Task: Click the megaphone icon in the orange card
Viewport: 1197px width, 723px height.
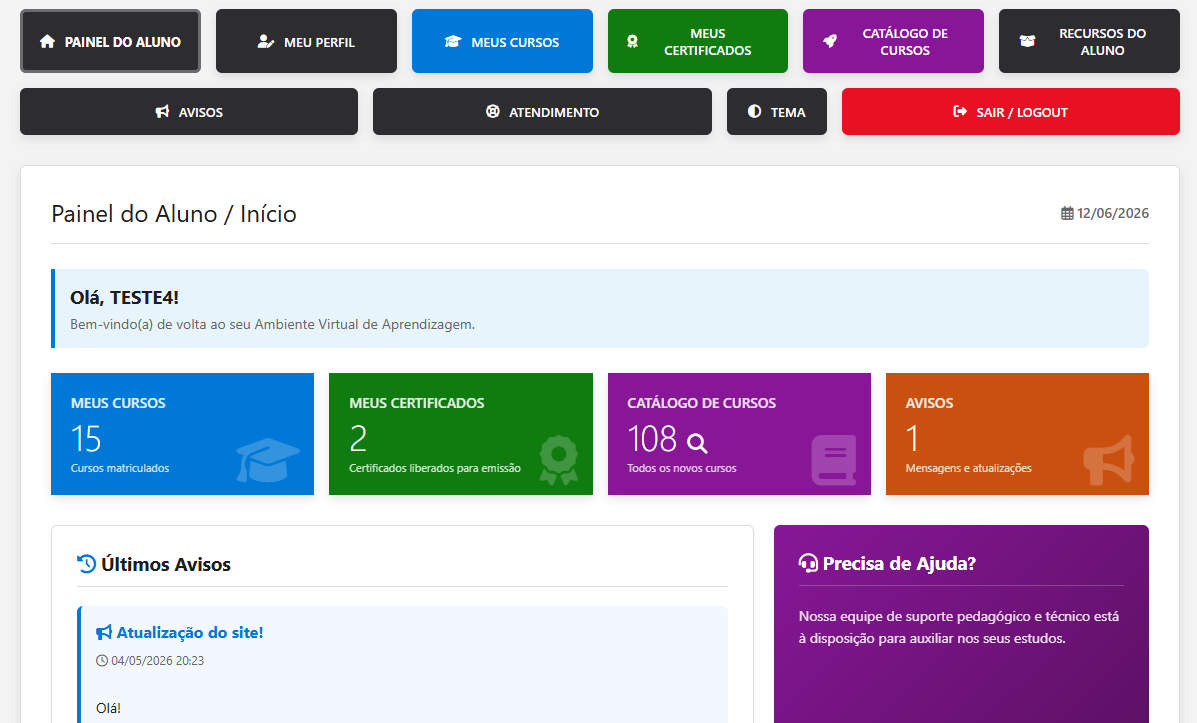Action: click(x=1109, y=460)
